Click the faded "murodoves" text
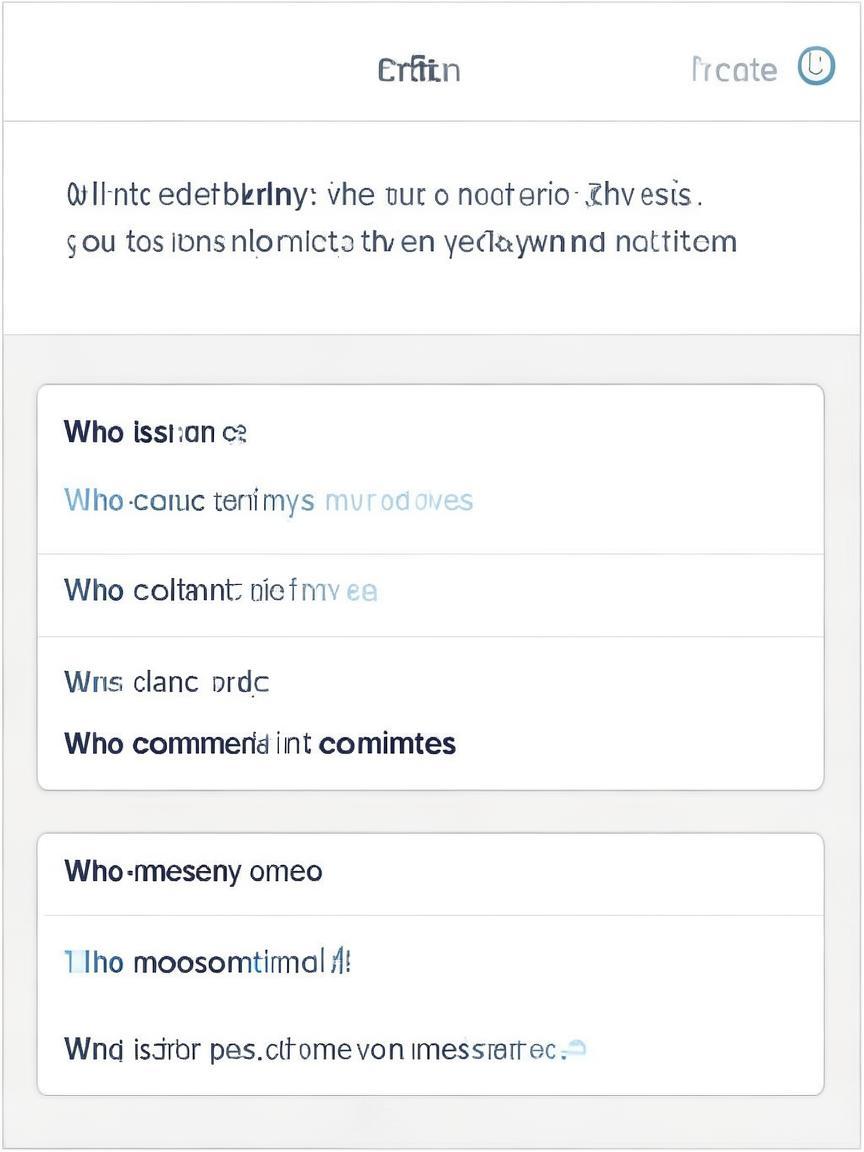The height and width of the screenshot is (1152, 864). [x=399, y=500]
